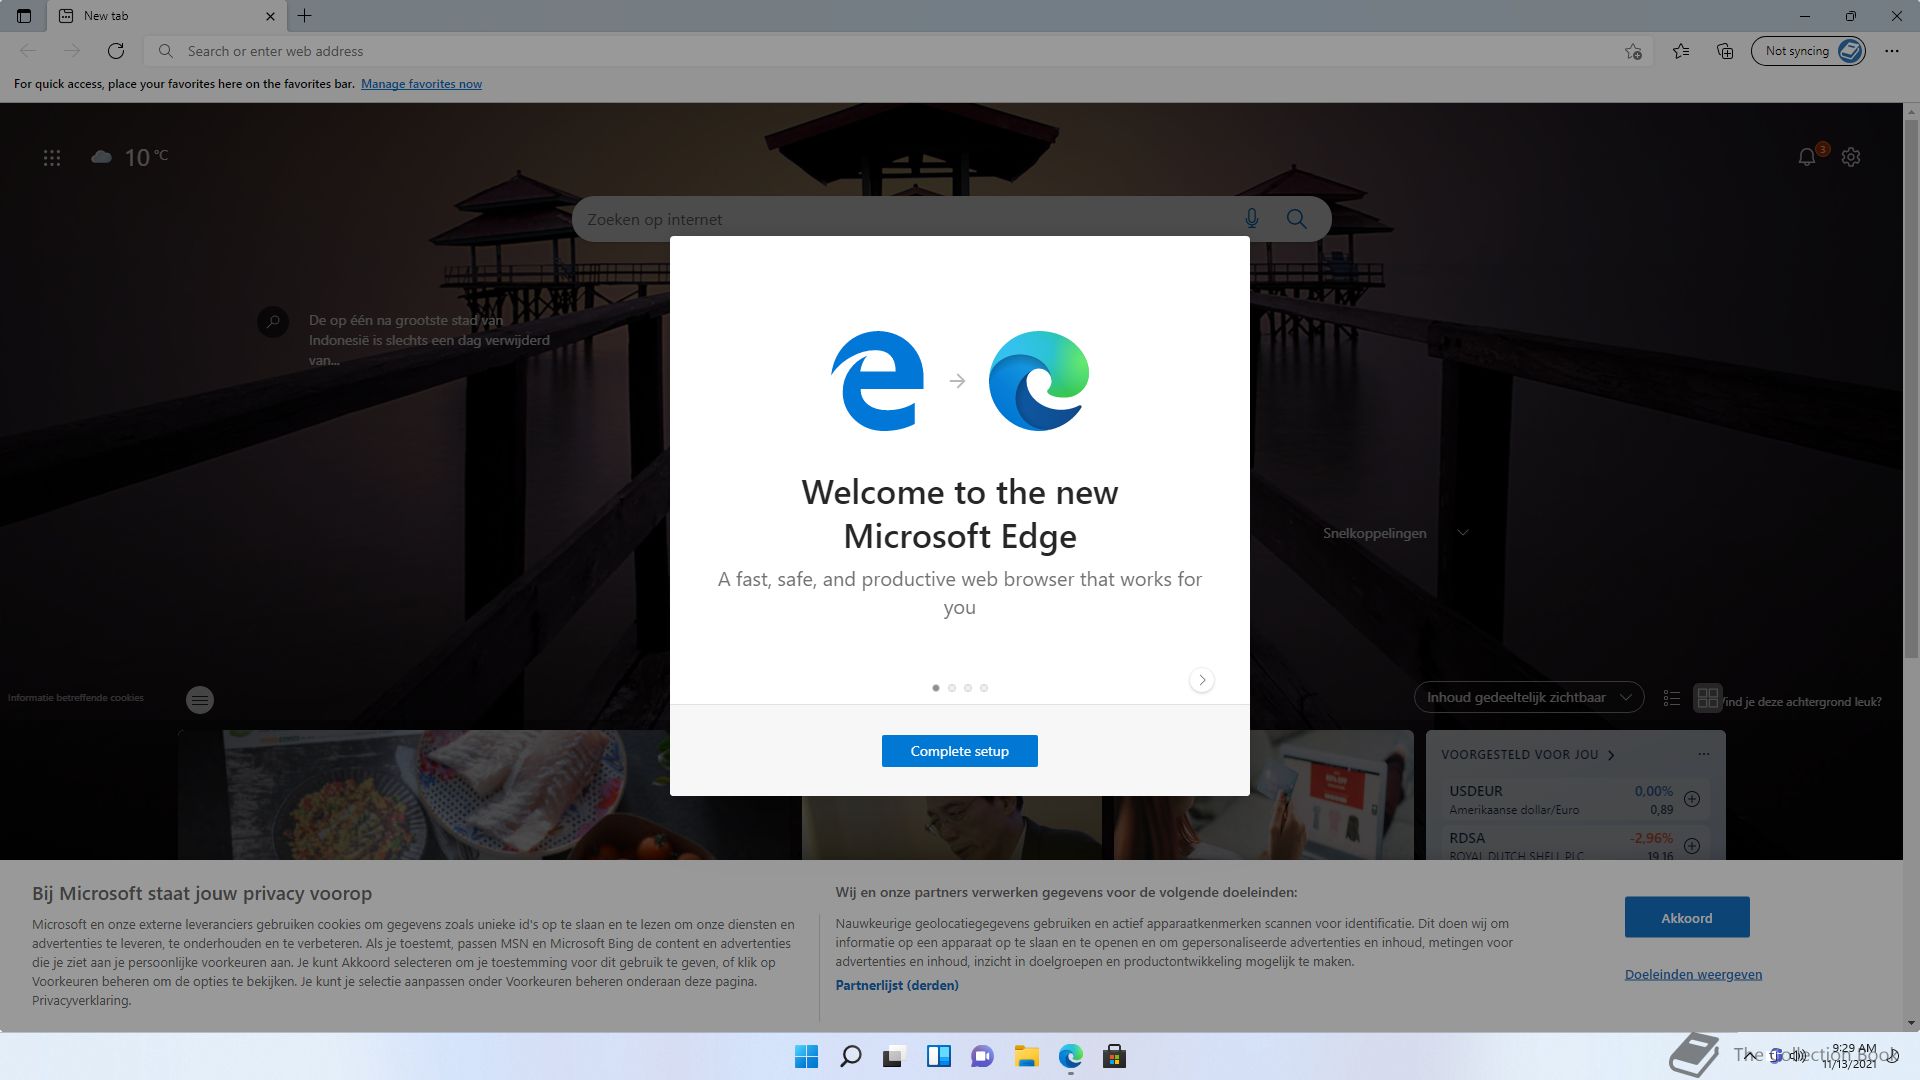This screenshot has height=1080, width=1920.
Task: Click the Not syncing profile button
Action: pyautogui.click(x=1808, y=51)
